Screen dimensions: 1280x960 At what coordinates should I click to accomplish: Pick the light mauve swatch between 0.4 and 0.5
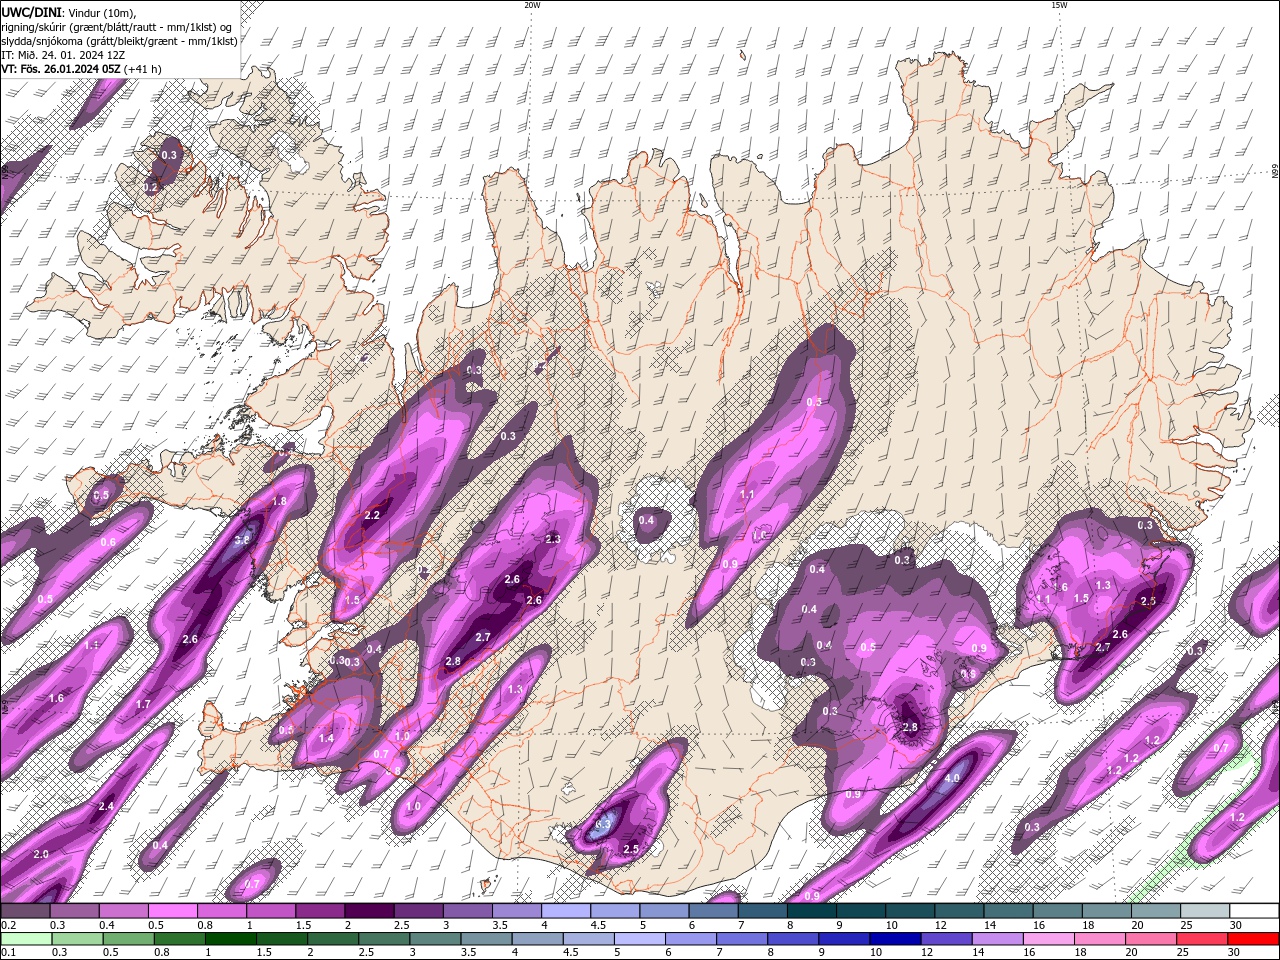click(x=123, y=910)
